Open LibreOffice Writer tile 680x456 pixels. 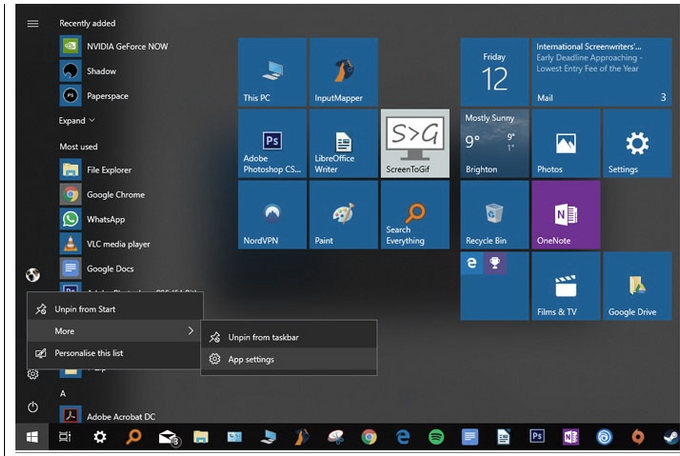[343, 144]
